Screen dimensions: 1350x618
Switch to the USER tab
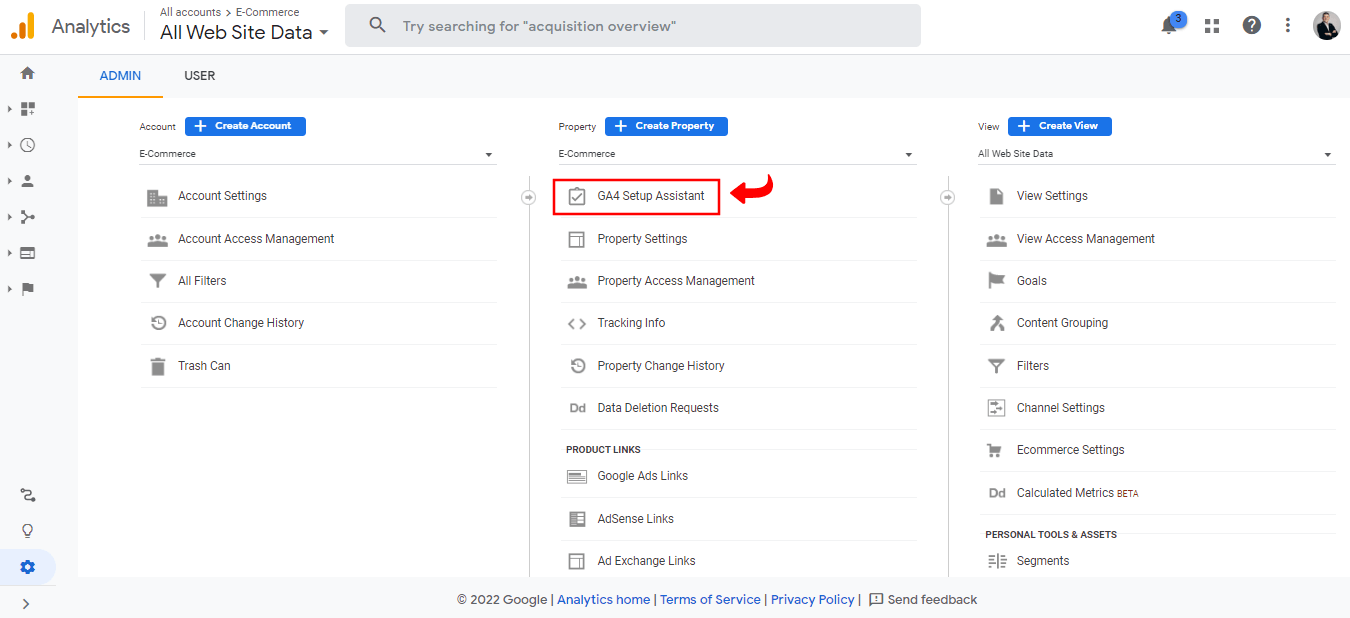click(x=199, y=75)
